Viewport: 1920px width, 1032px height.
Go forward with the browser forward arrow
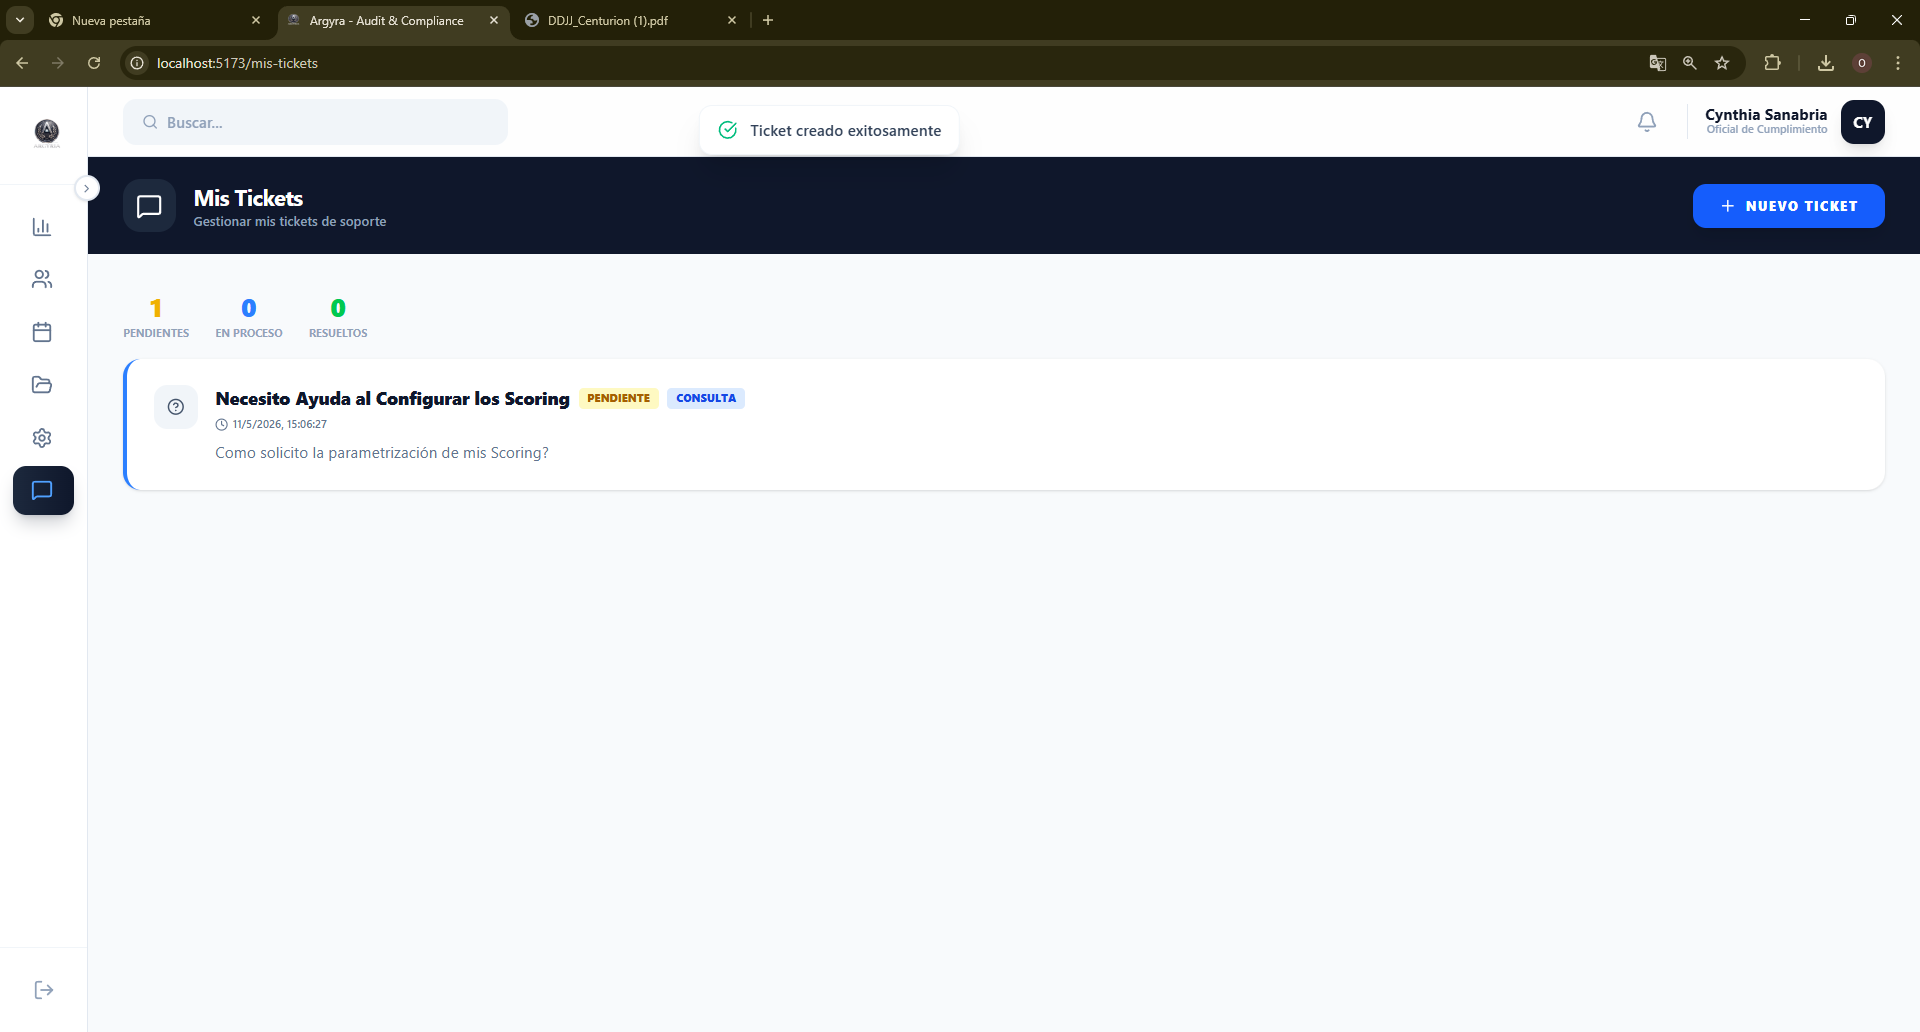click(58, 63)
